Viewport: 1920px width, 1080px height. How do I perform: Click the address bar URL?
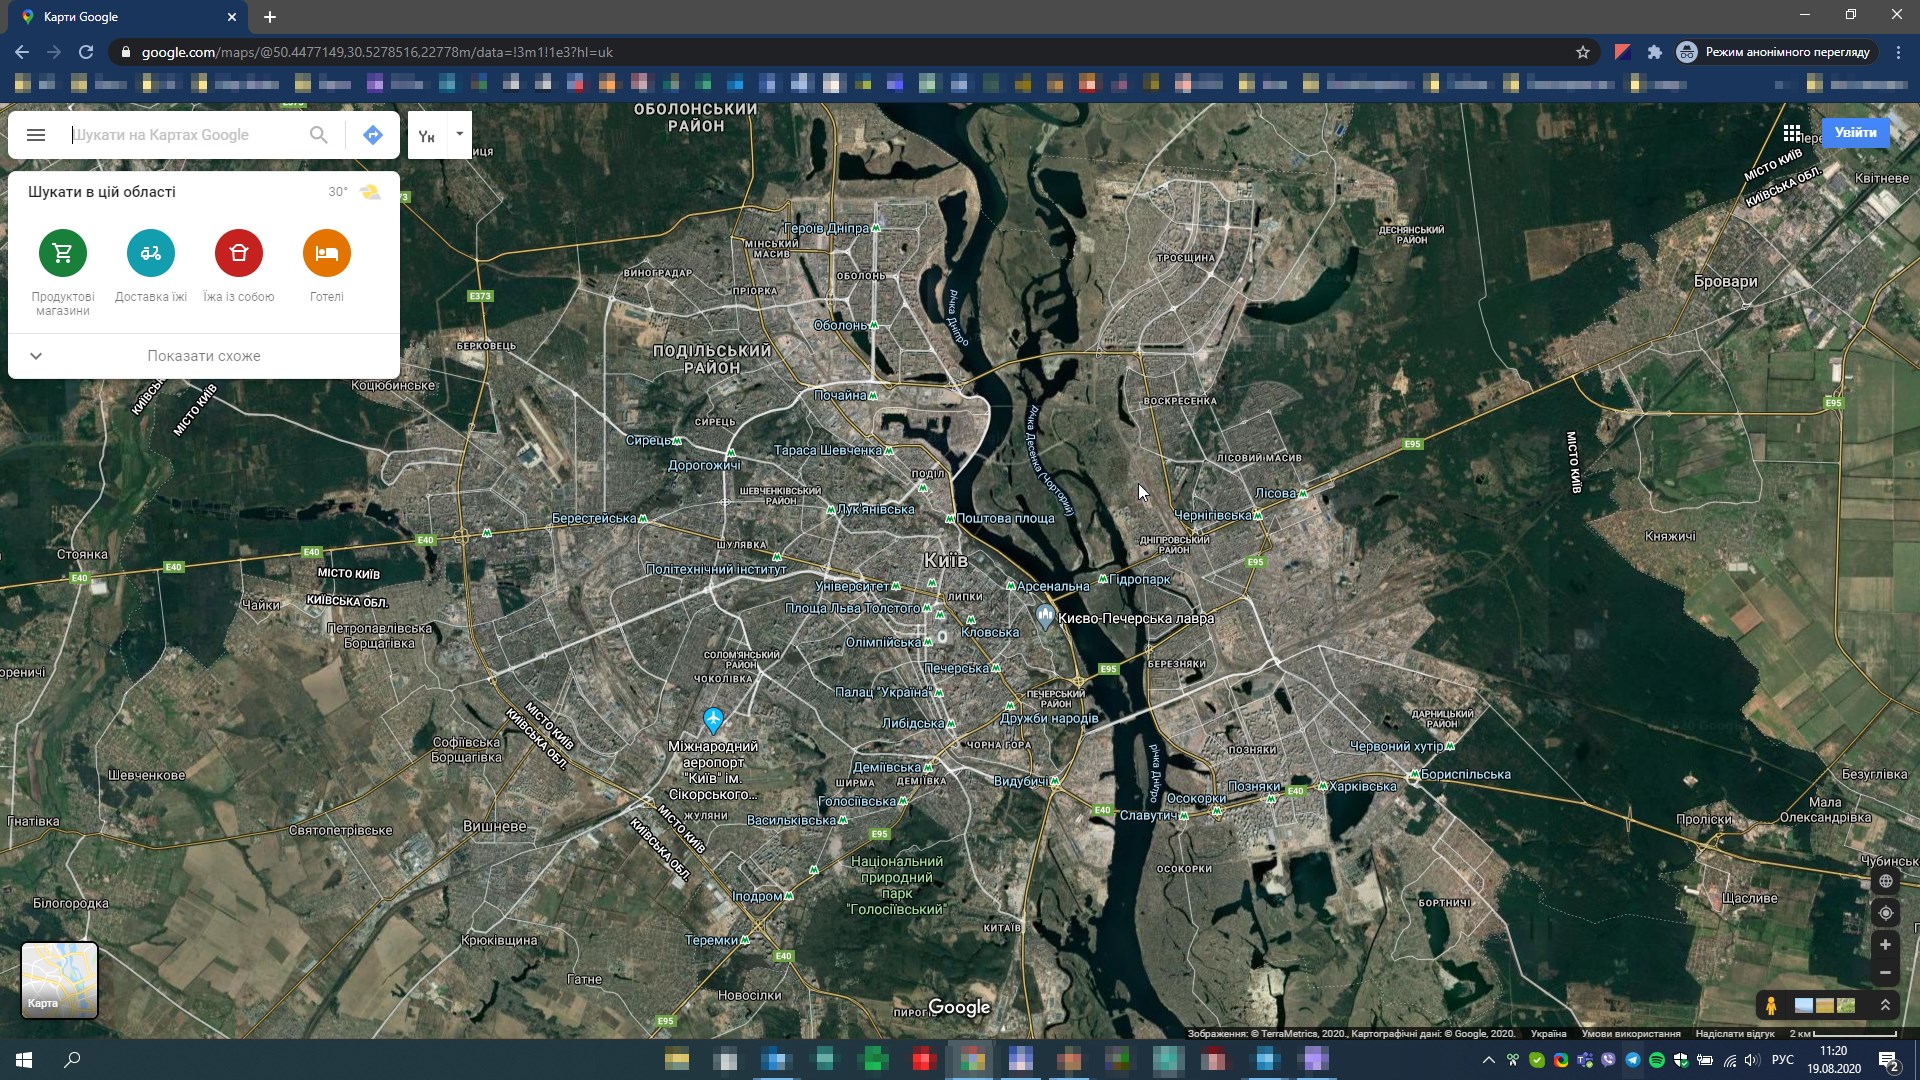pyautogui.click(x=377, y=52)
